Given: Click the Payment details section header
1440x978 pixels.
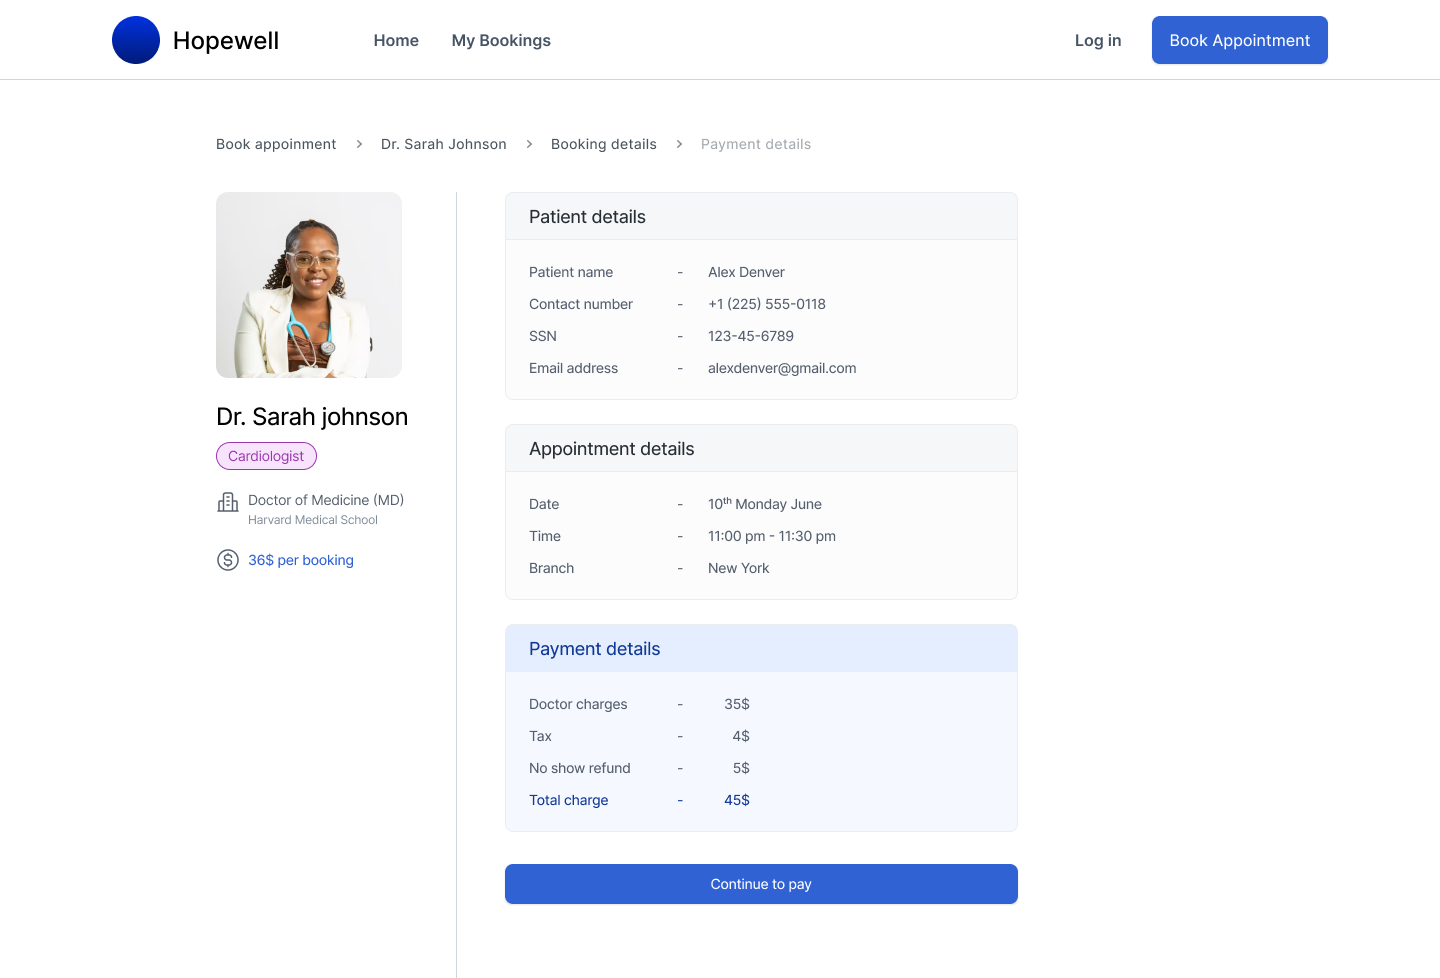Looking at the screenshot, I should pos(594,648).
